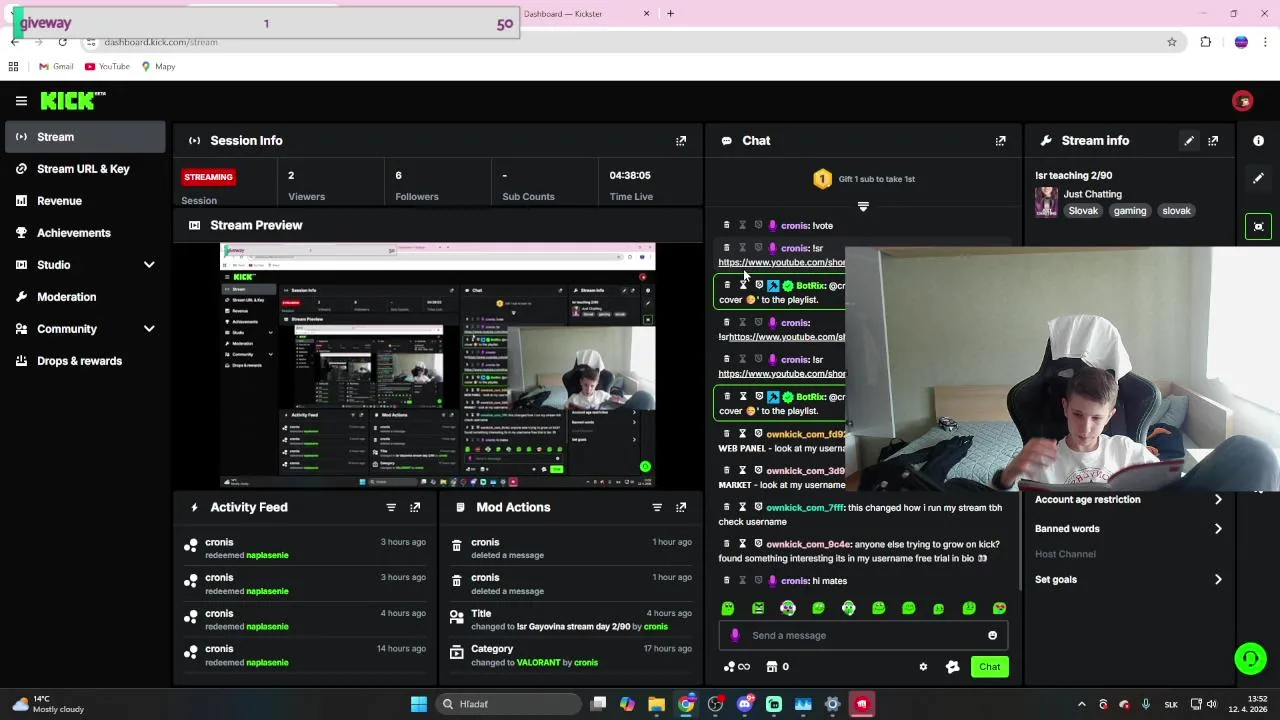Open a new browser tab
This screenshot has height=720, width=1280.
[x=670, y=14]
